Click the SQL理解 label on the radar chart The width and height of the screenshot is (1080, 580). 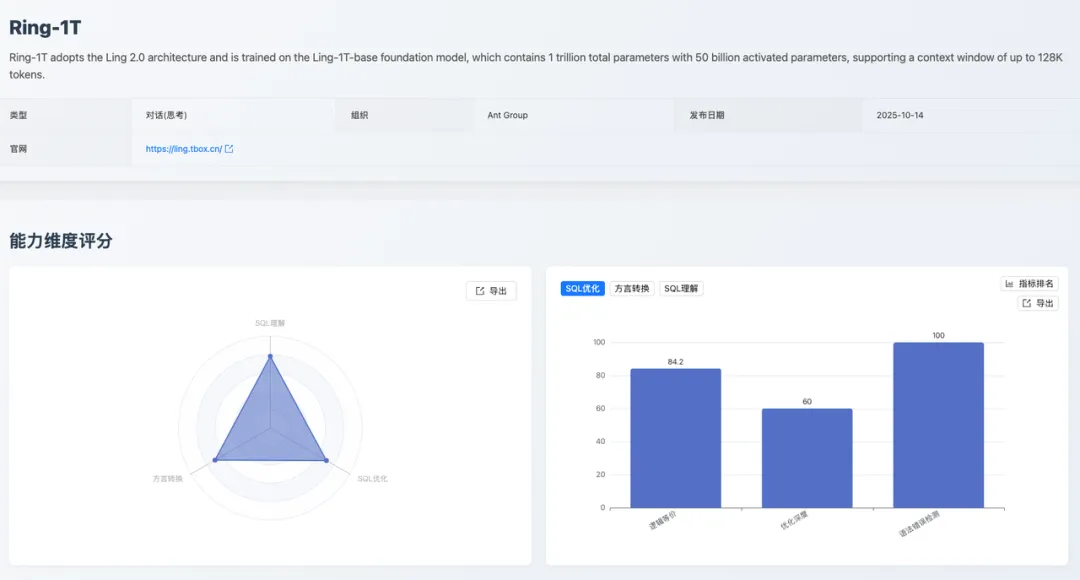click(x=270, y=321)
